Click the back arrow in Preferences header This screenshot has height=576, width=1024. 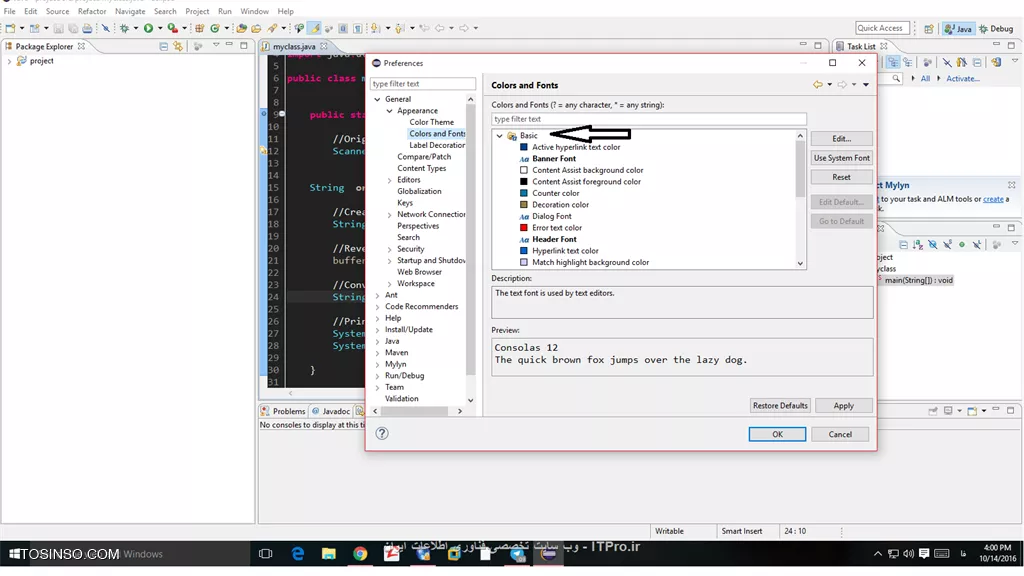point(818,85)
